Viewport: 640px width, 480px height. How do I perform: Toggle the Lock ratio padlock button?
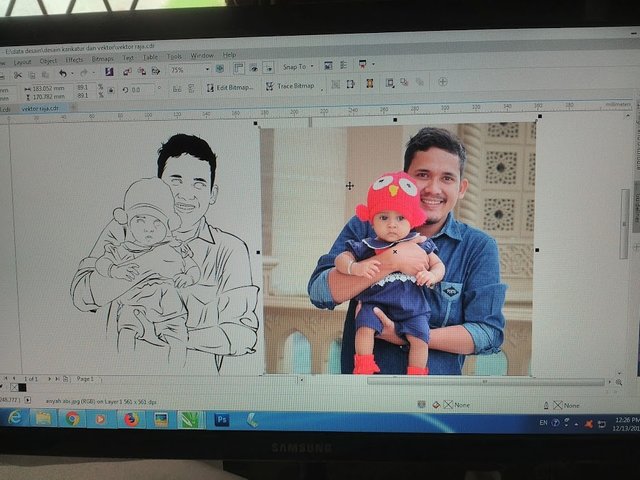pyautogui.click(x=111, y=91)
